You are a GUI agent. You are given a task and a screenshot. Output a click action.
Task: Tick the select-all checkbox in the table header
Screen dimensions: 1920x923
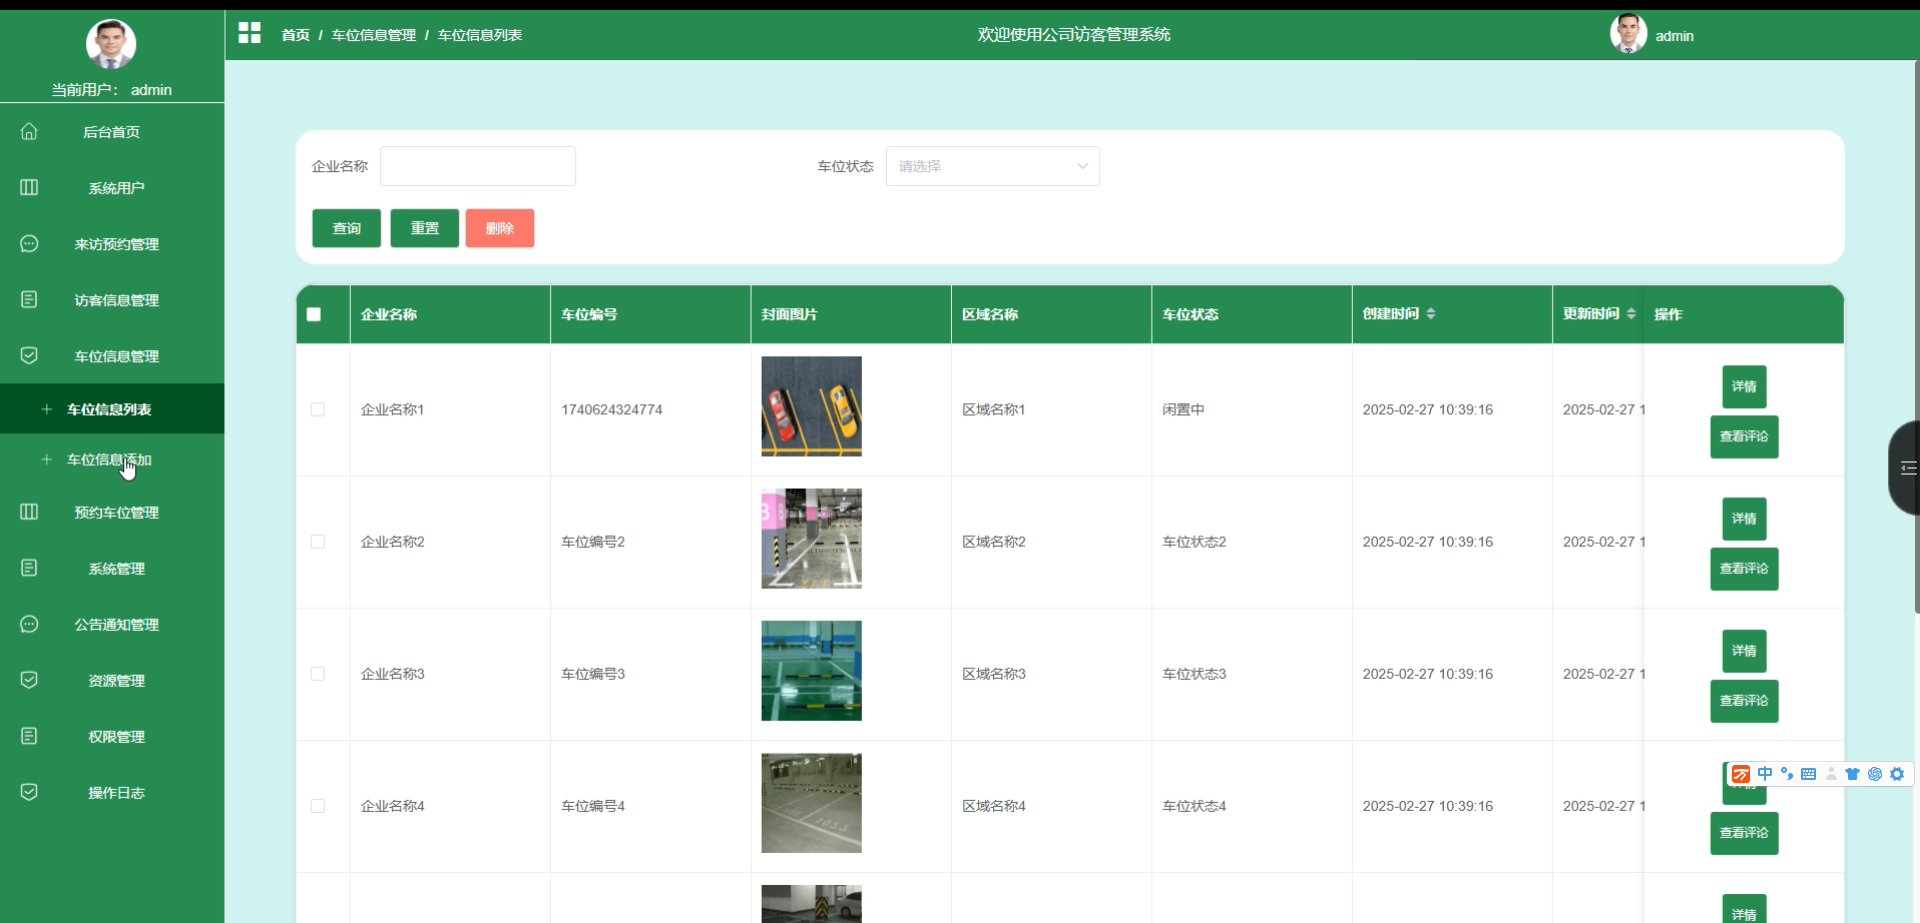point(314,314)
